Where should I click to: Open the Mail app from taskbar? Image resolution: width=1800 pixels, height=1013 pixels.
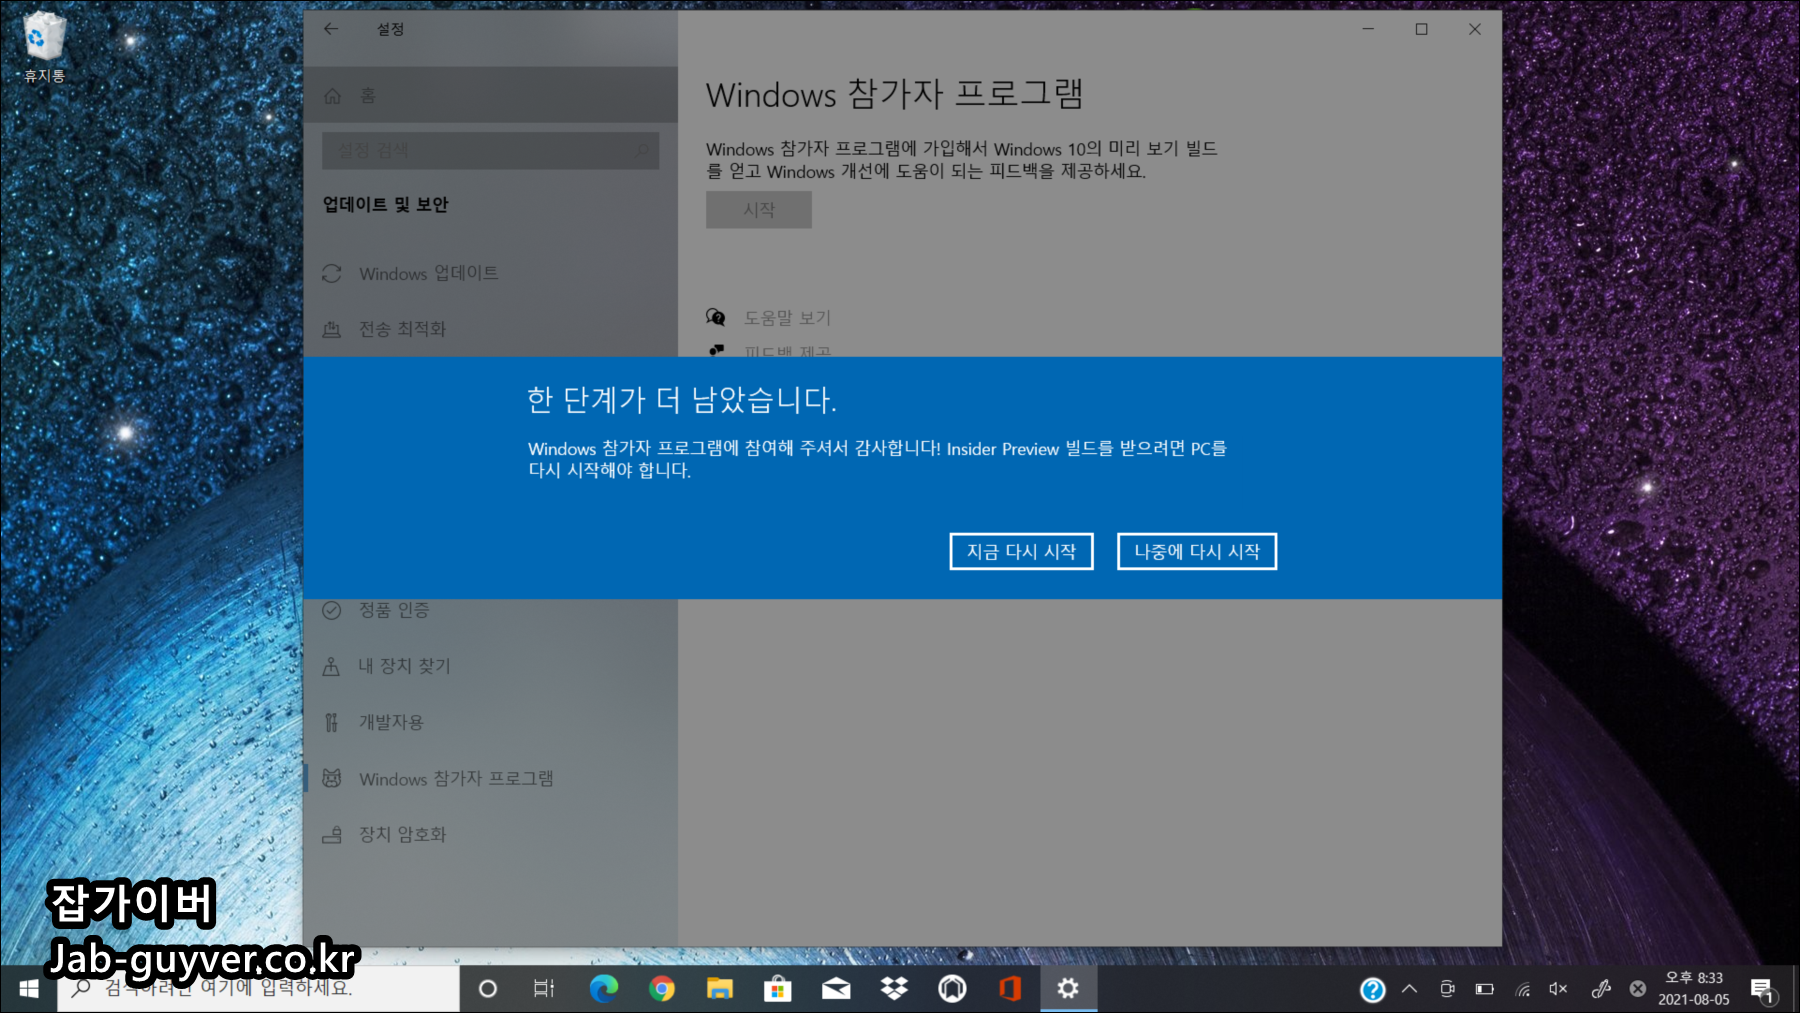(836, 989)
